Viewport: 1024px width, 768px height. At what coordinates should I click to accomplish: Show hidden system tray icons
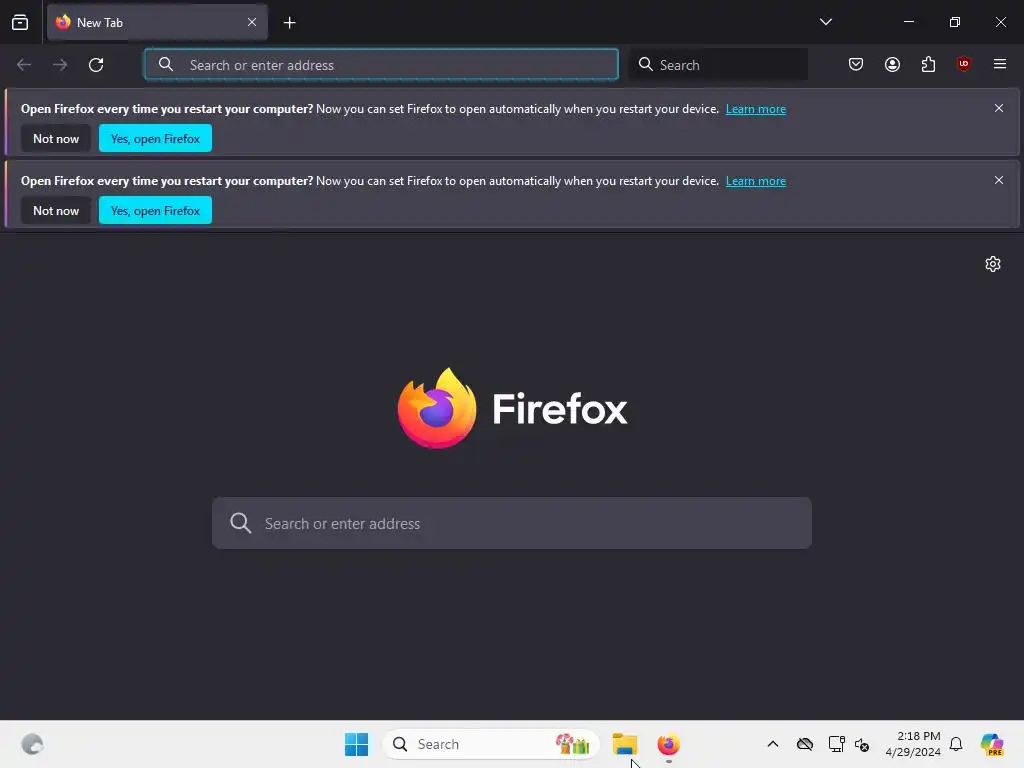[x=773, y=744]
